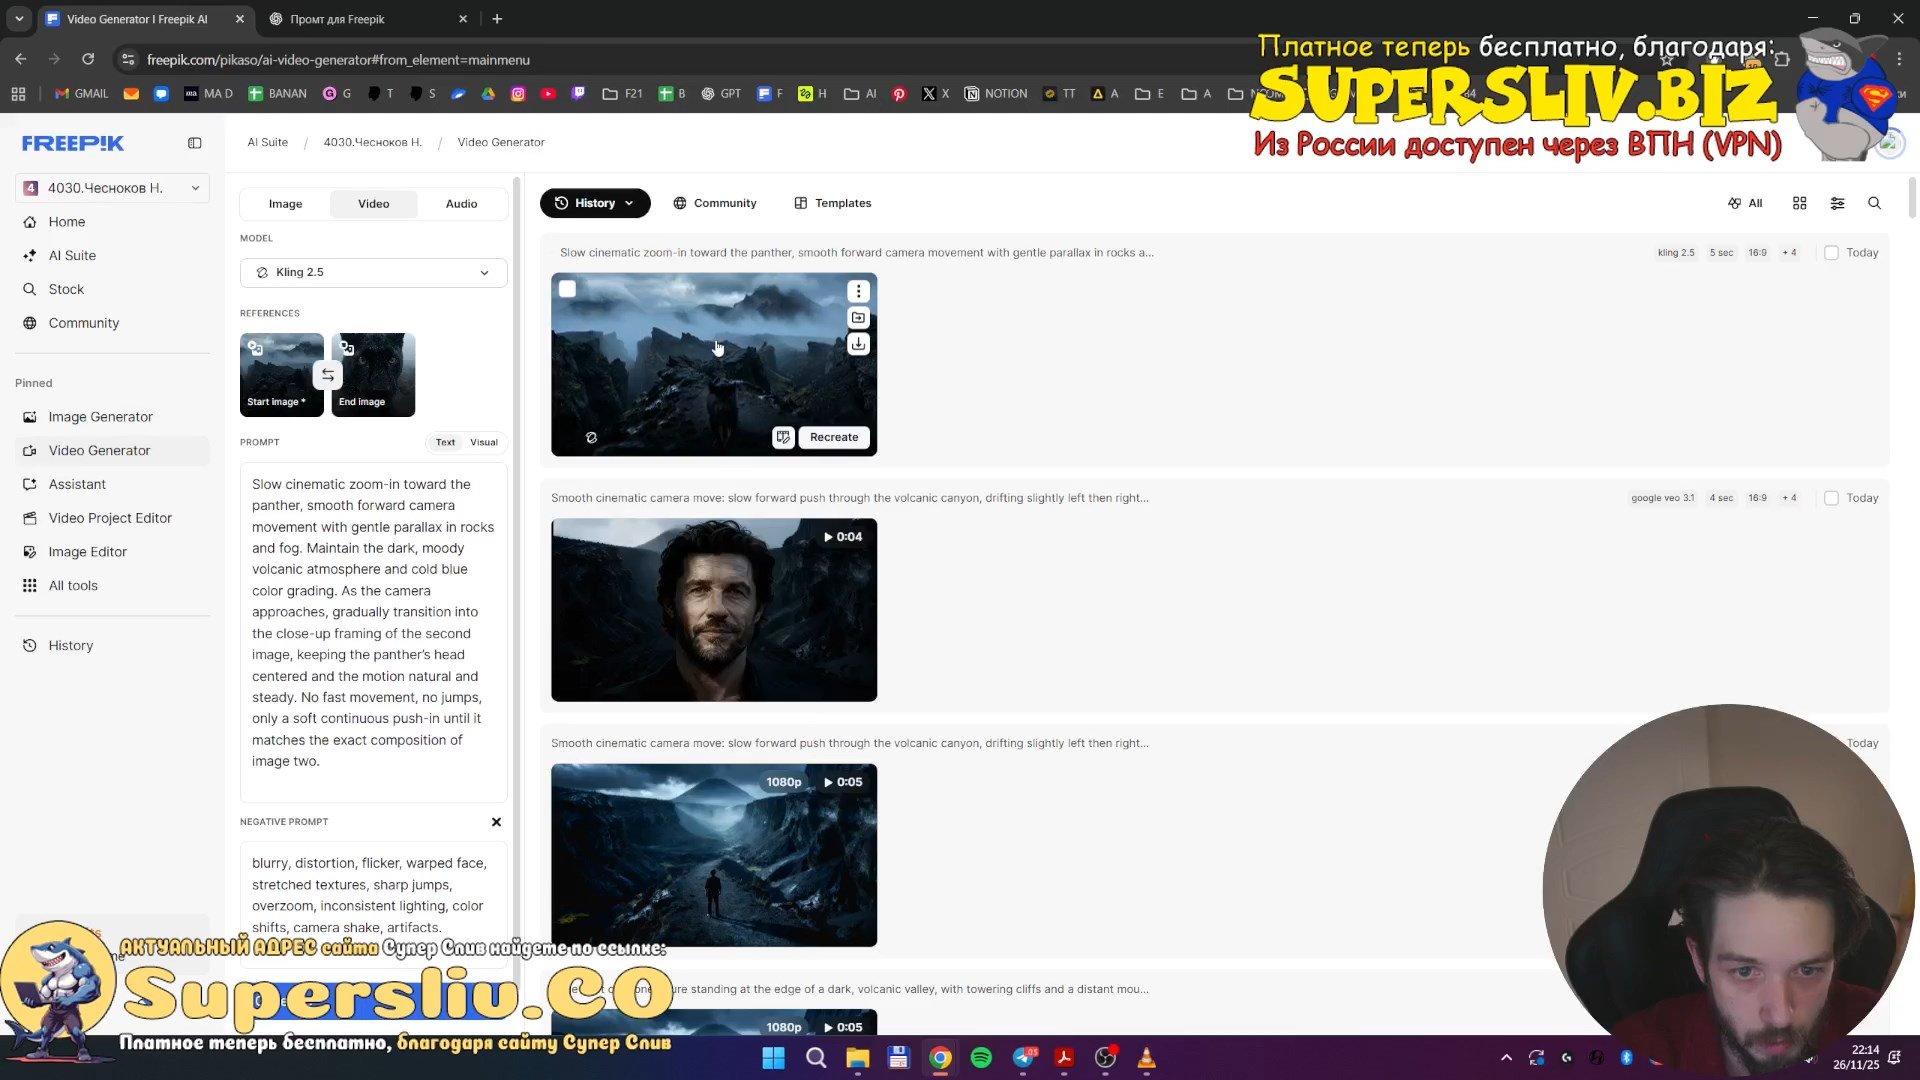Open the All filter dropdown
1920x1080 pixels.
[x=1745, y=203]
